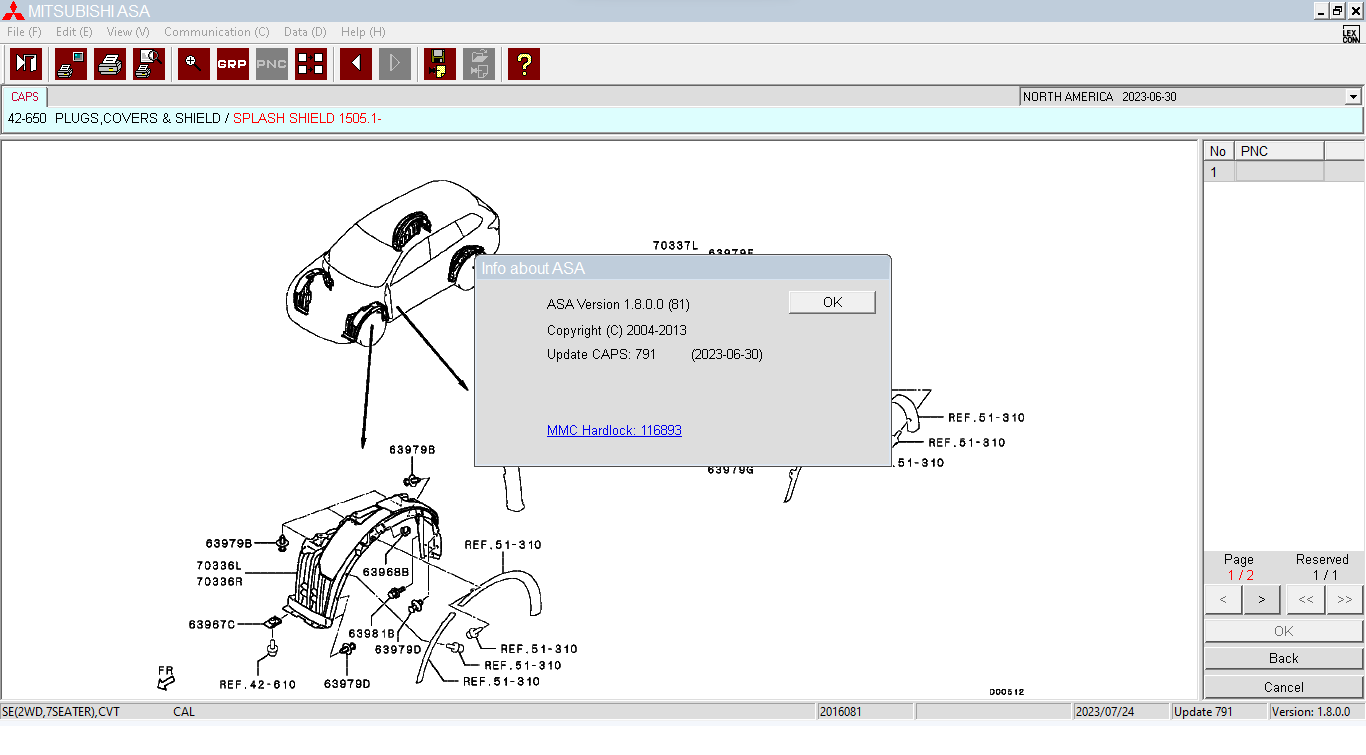Click the four-squares illustration list icon
1366x755 pixels.
[311, 64]
